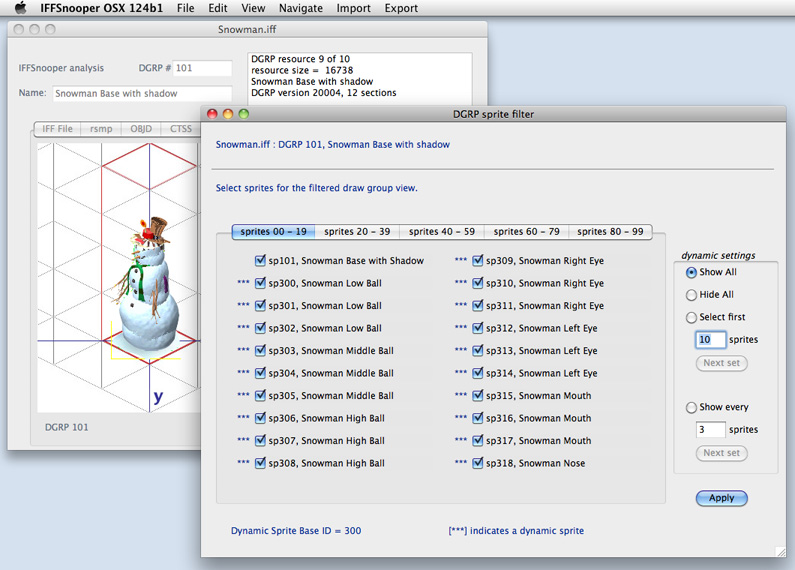Uncheck sp317 Snowman Mouth
This screenshot has height=570, width=795.
pos(478,440)
